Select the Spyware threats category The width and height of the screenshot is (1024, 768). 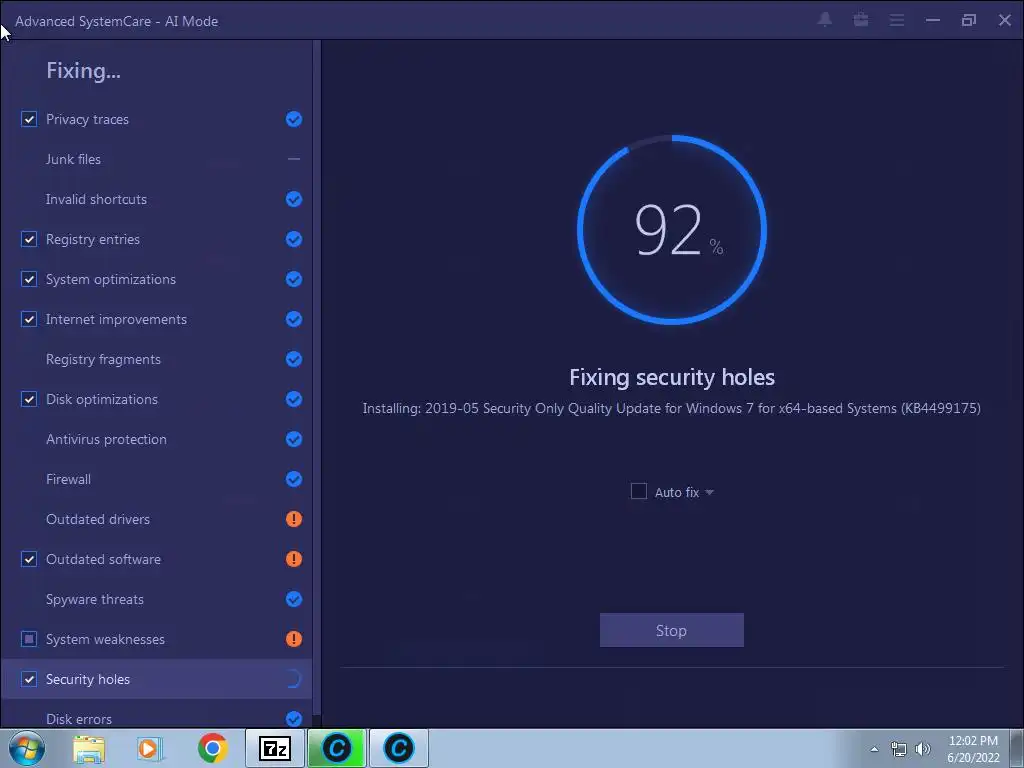click(156, 599)
